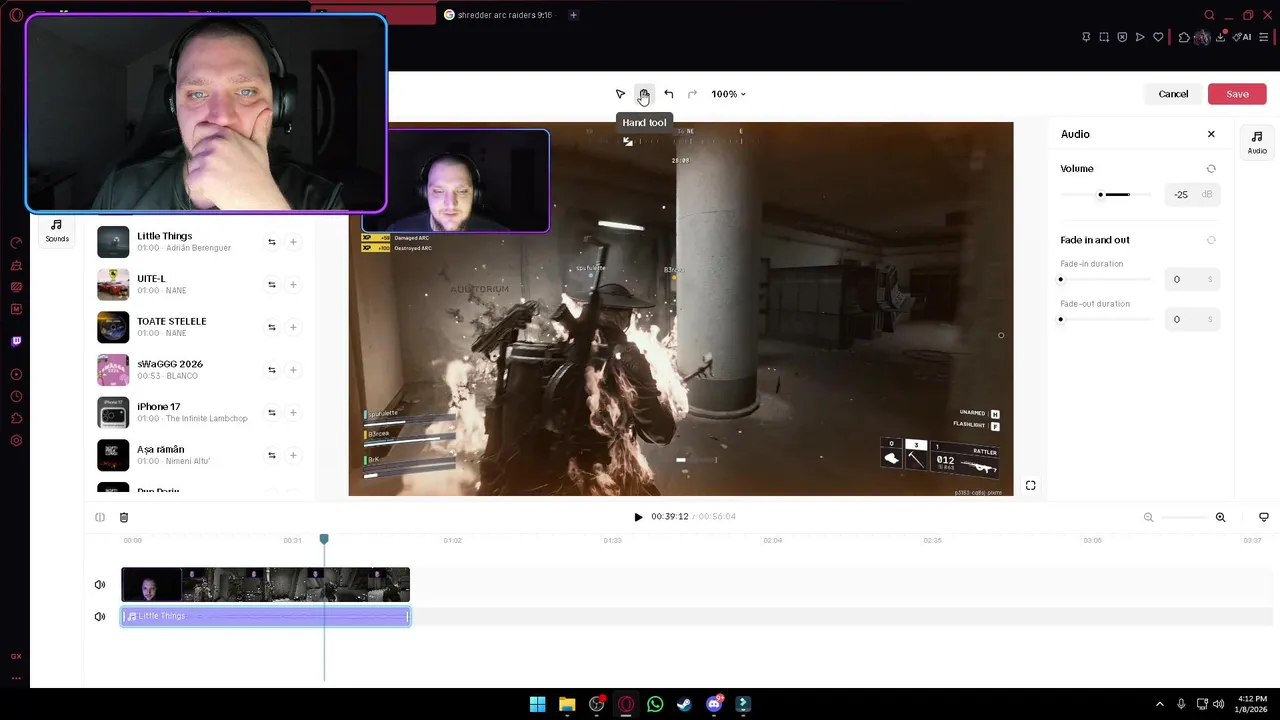Viewport: 1280px width, 720px height.
Task: Click the sWaGGG 2026 song title
Action: coord(170,364)
